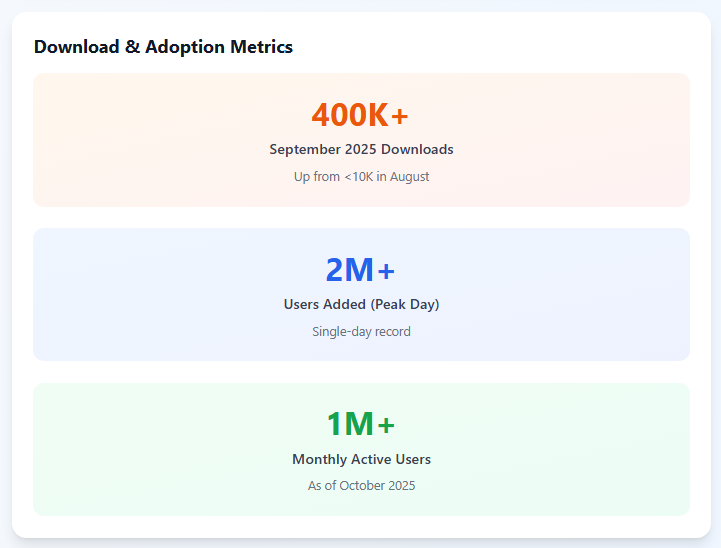Click the plus sign after 1M
The height and width of the screenshot is (548, 721).
386,427
